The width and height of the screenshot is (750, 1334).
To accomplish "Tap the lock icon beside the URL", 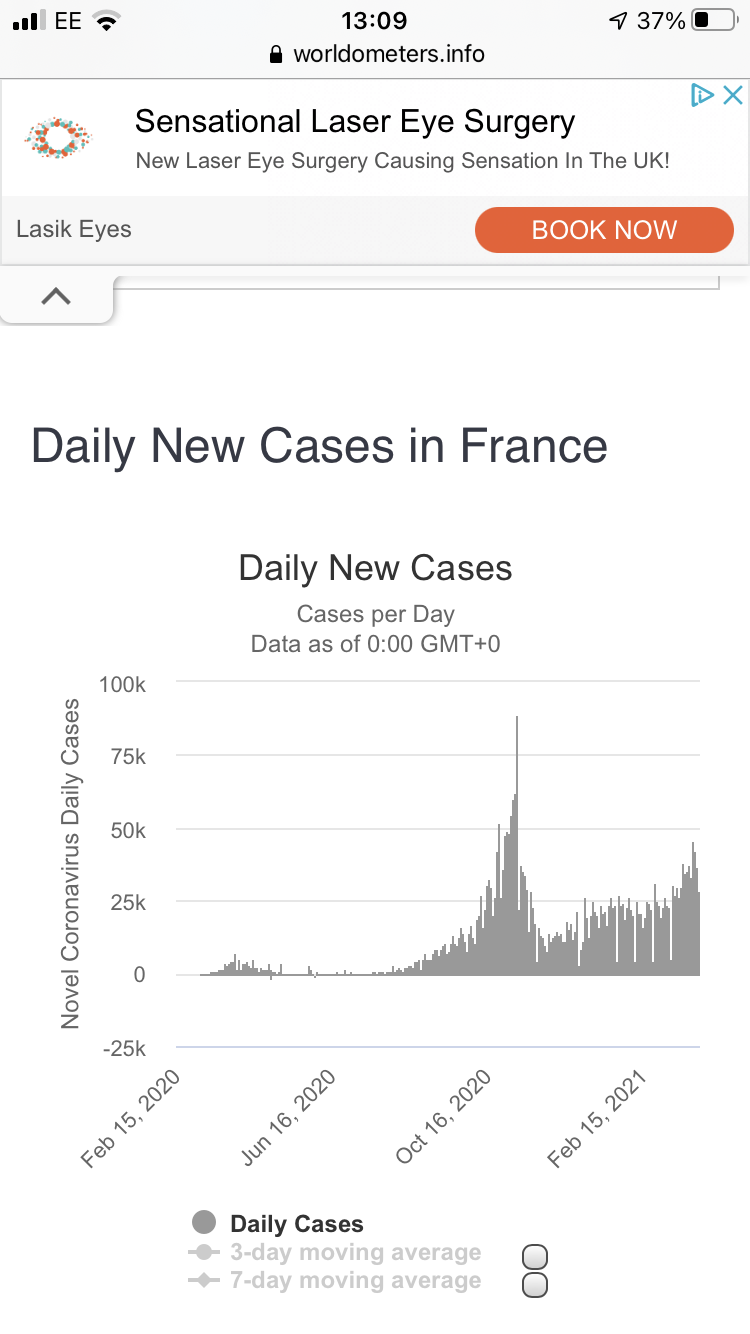I will pos(277,55).
